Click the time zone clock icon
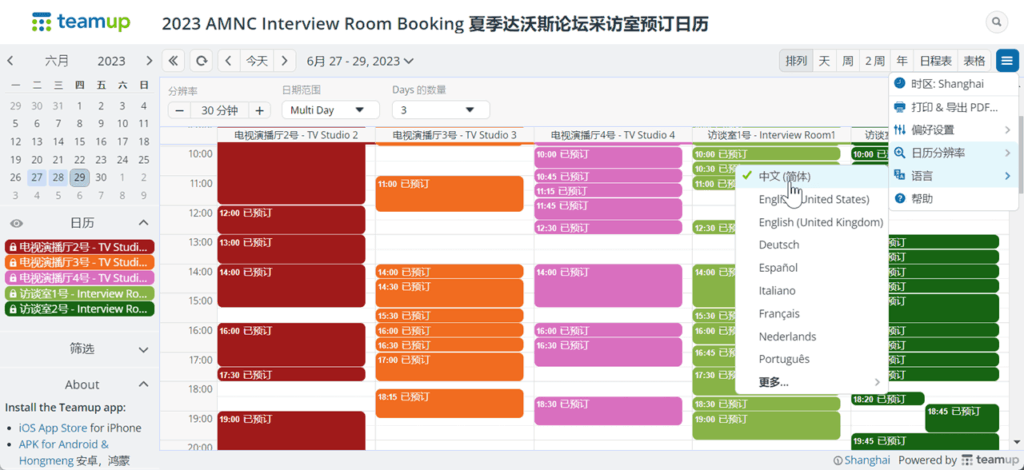 899,84
